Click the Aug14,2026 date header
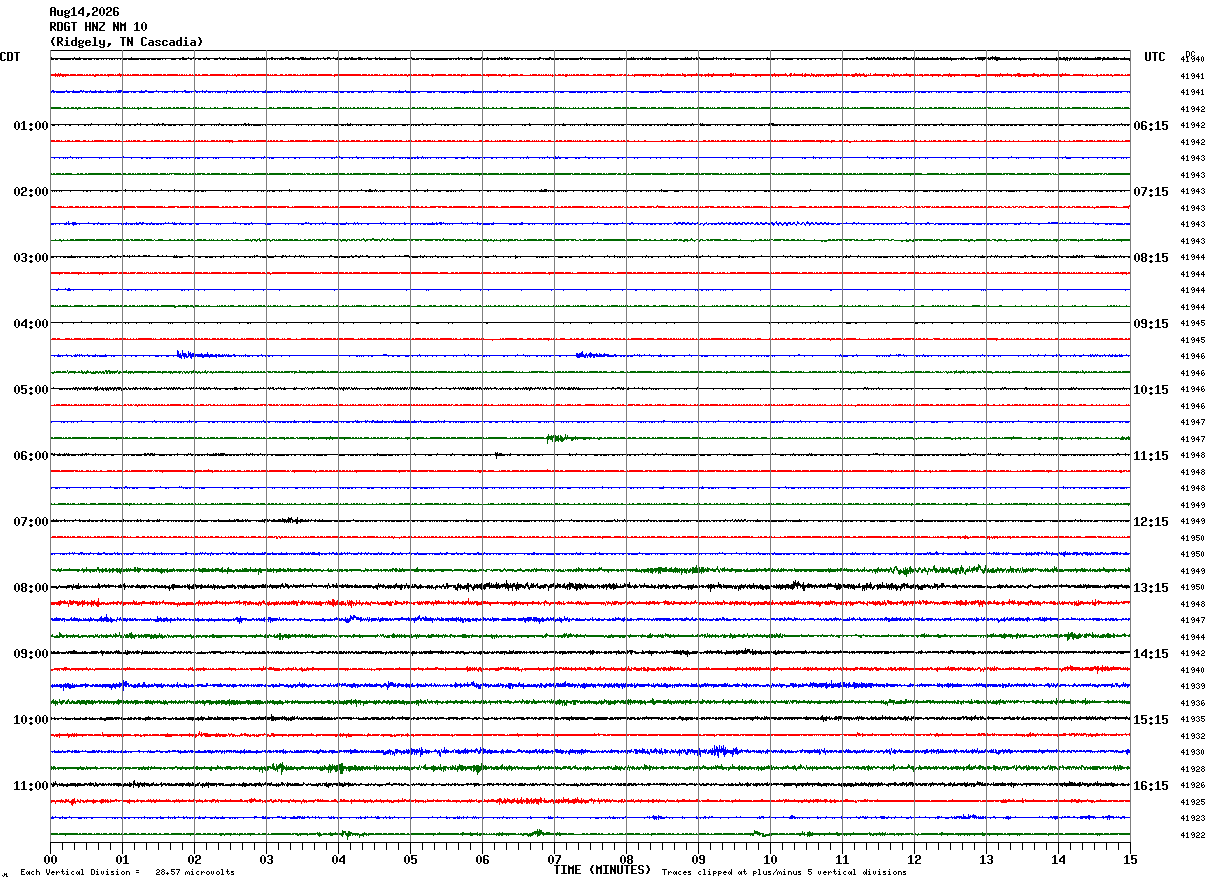 pyautogui.click(x=84, y=12)
